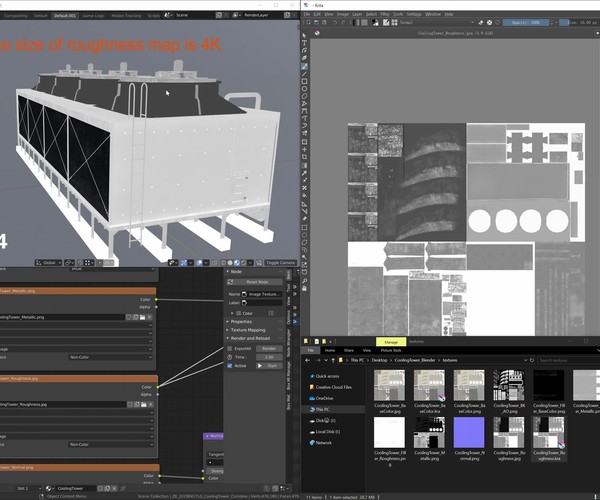
Task: Open the Image menu in Krita
Action: tap(342, 14)
